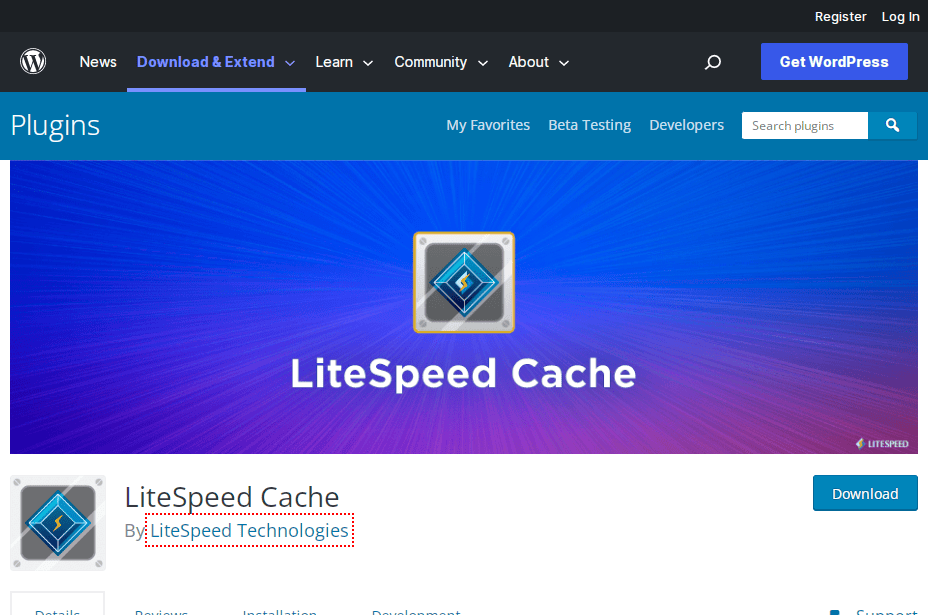This screenshot has height=615, width=928.
Task: Click the WordPress logo icon
Action: pos(33,62)
